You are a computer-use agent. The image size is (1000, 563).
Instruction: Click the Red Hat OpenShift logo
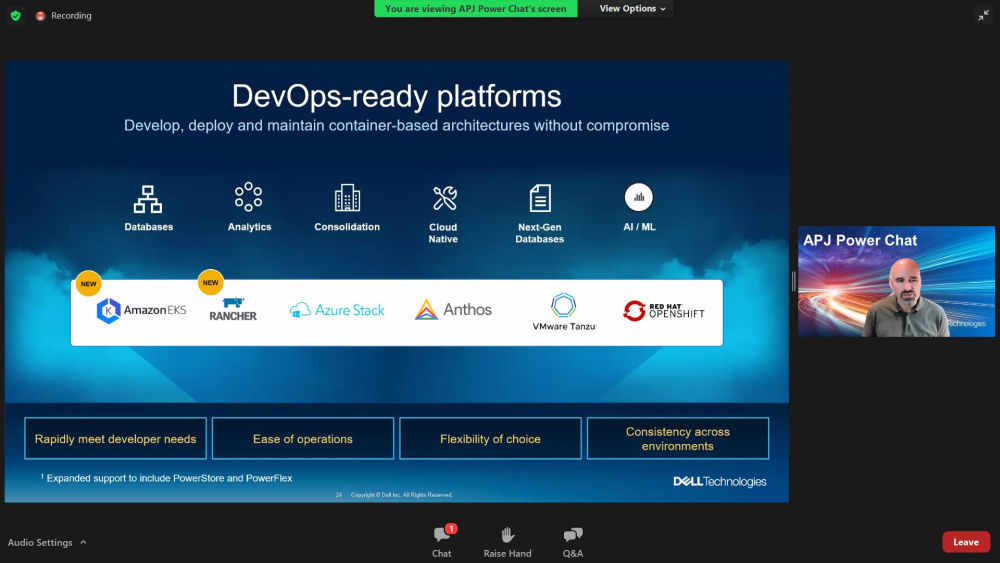click(x=663, y=311)
